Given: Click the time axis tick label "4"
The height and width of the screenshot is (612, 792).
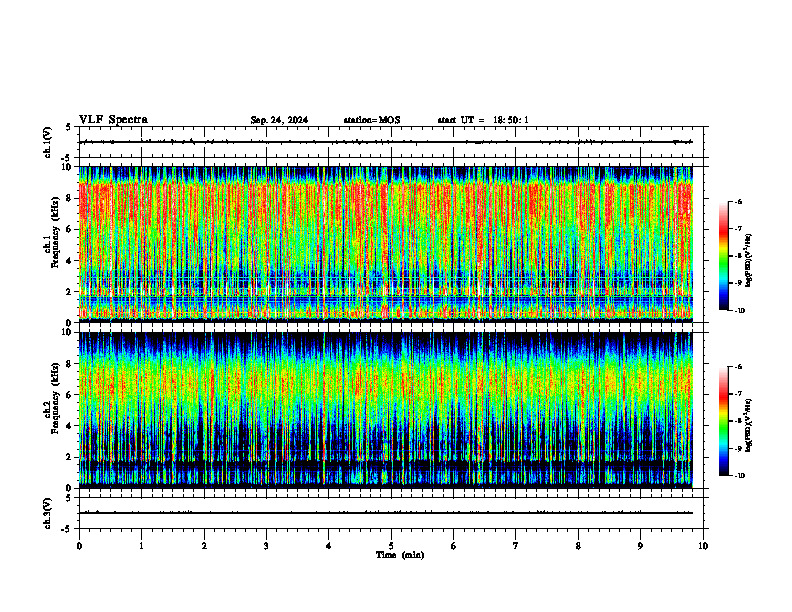Looking at the screenshot, I should tap(329, 546).
